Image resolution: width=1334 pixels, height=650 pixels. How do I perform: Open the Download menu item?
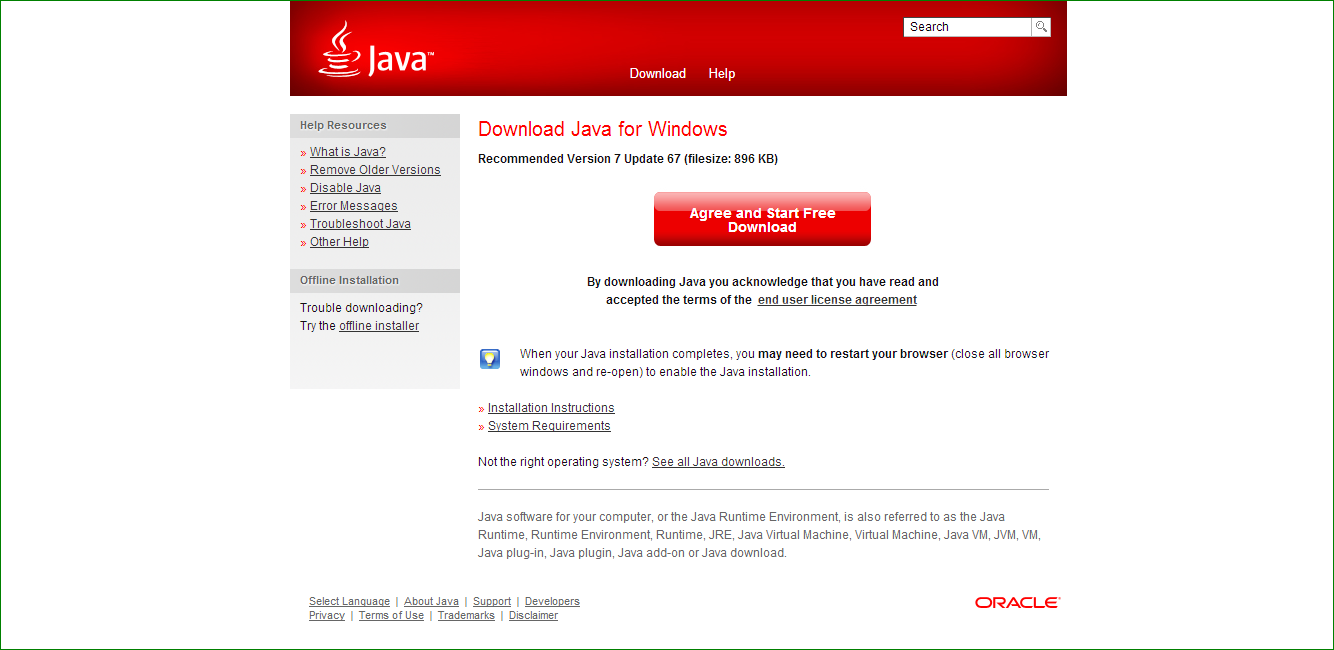[657, 73]
